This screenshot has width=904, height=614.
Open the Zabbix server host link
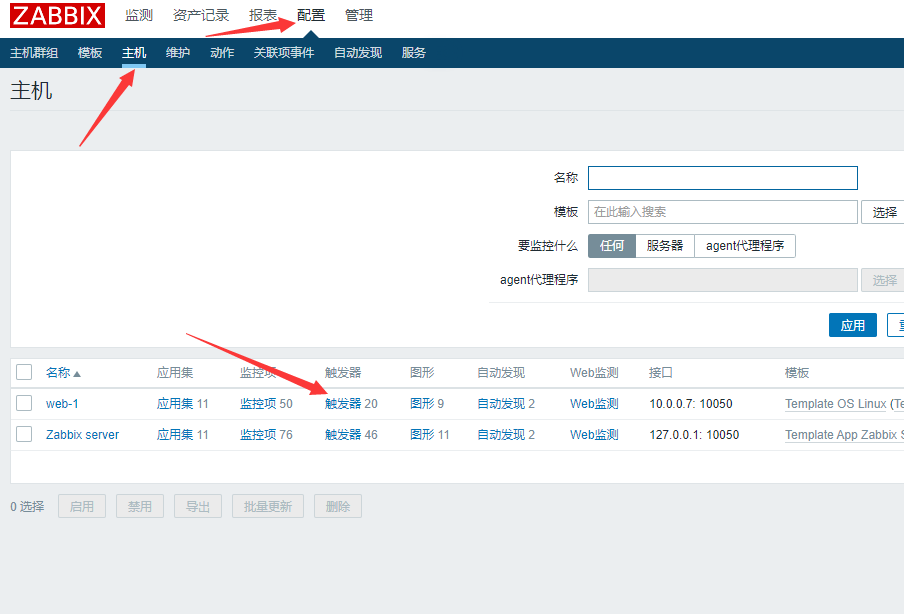tap(82, 435)
